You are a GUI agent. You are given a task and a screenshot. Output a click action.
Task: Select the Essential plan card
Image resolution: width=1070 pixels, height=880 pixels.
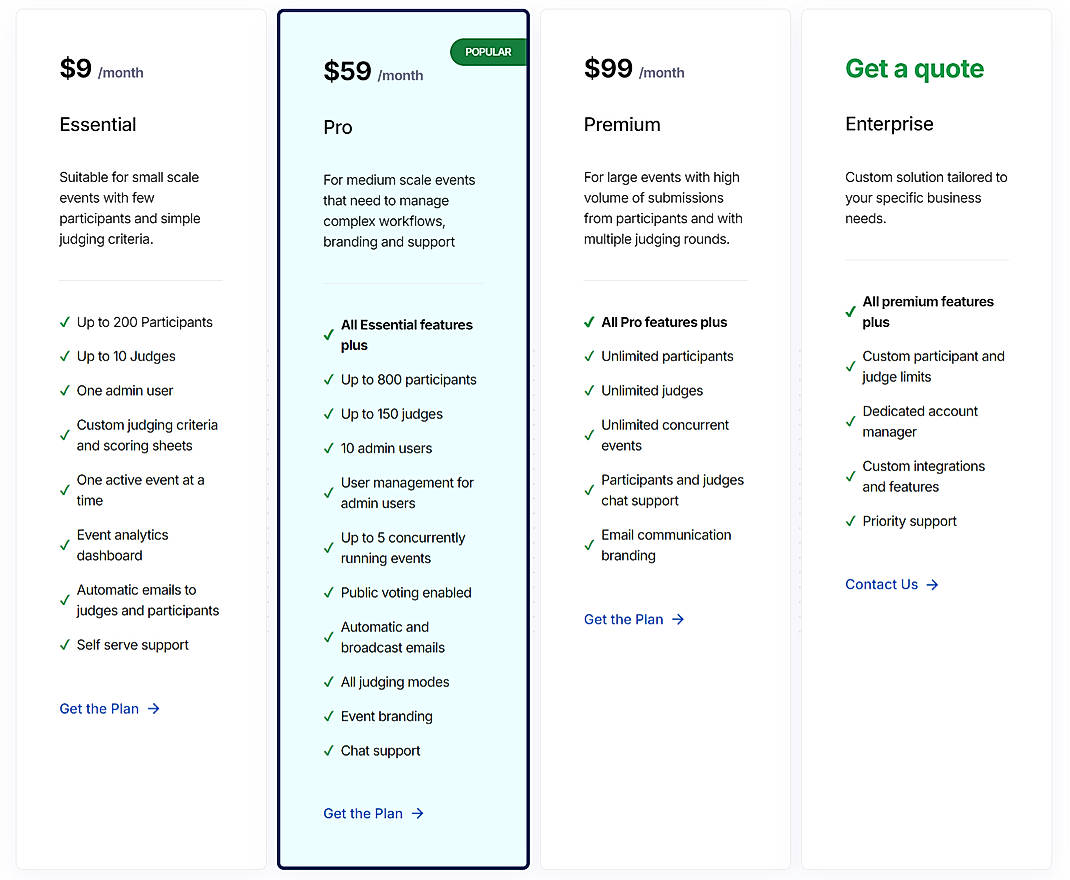pos(140,440)
